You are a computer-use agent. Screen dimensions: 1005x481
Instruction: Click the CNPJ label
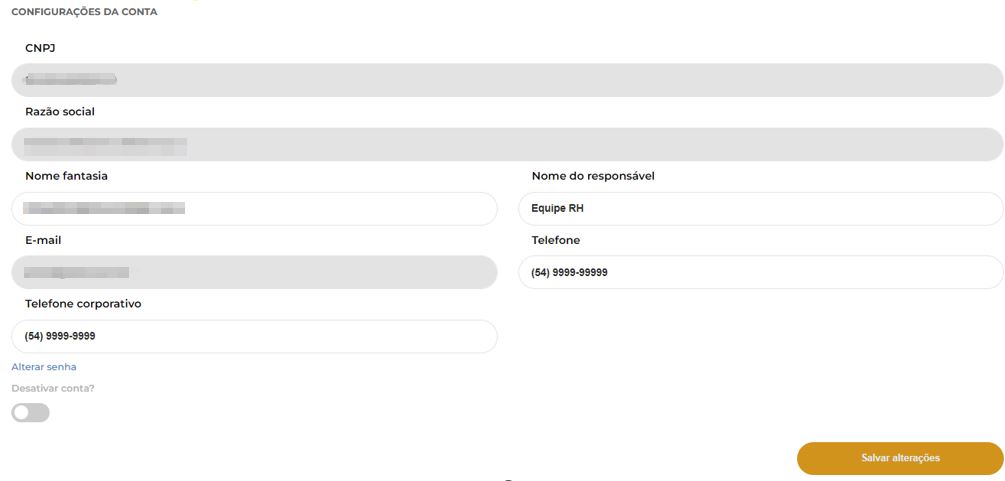pos(40,48)
